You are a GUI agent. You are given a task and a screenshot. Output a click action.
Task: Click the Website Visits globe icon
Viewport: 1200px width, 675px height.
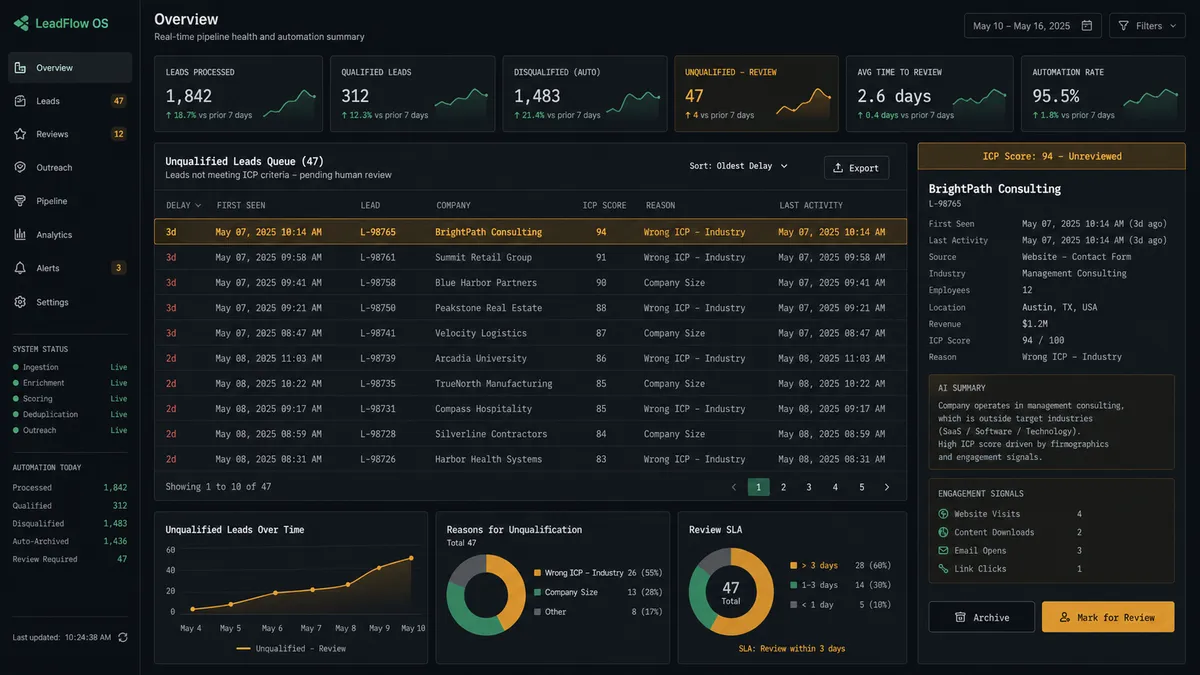point(943,514)
